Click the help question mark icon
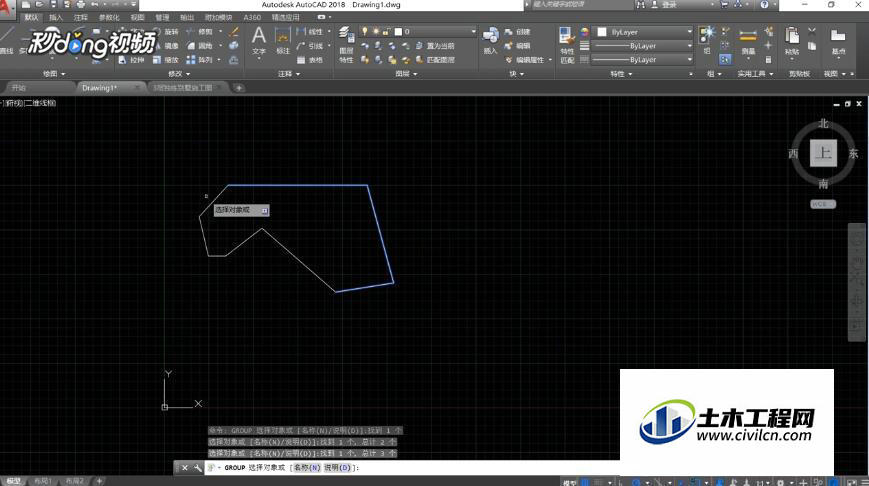This screenshot has width=869, height=486. [764, 4]
